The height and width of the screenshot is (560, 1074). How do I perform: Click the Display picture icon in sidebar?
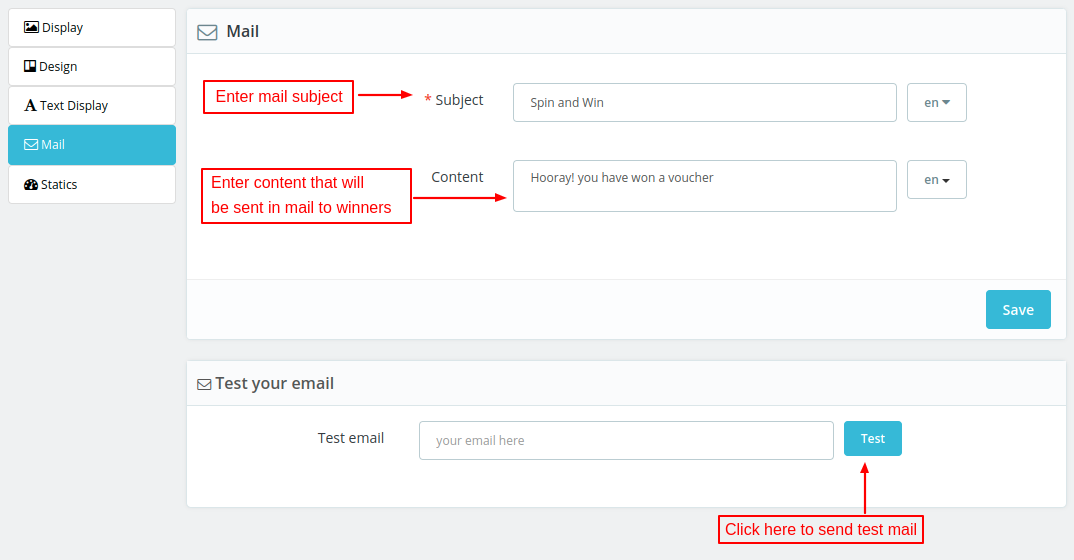(31, 28)
